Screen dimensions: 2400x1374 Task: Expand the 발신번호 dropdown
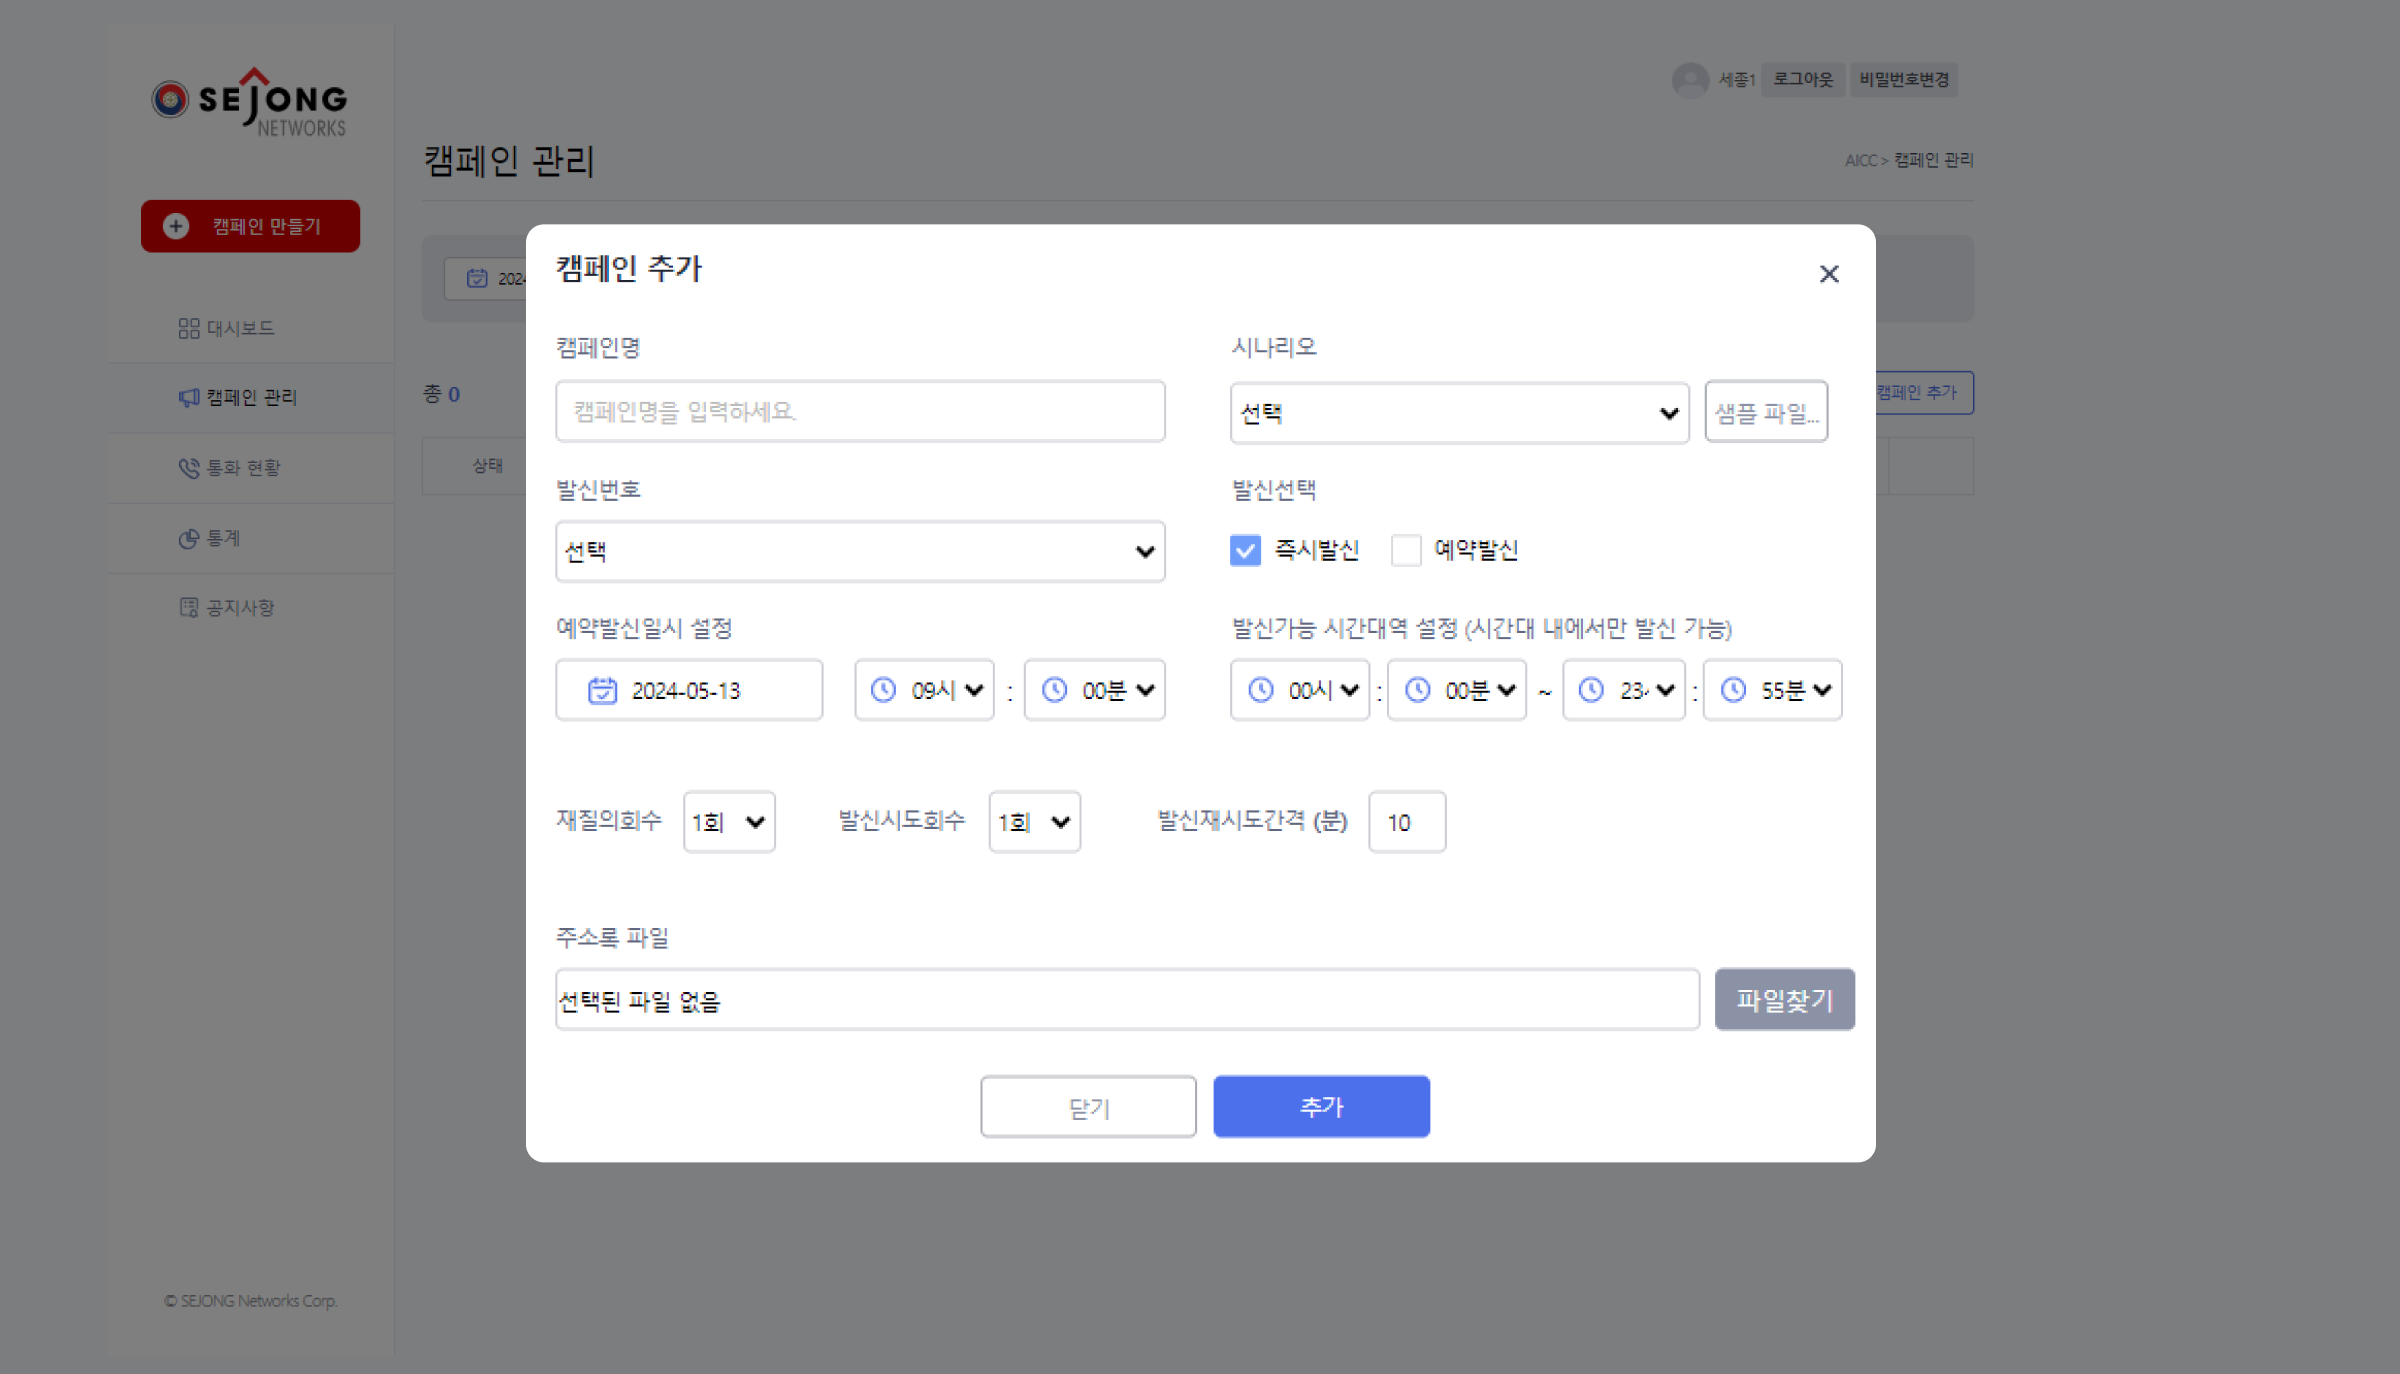coord(860,551)
